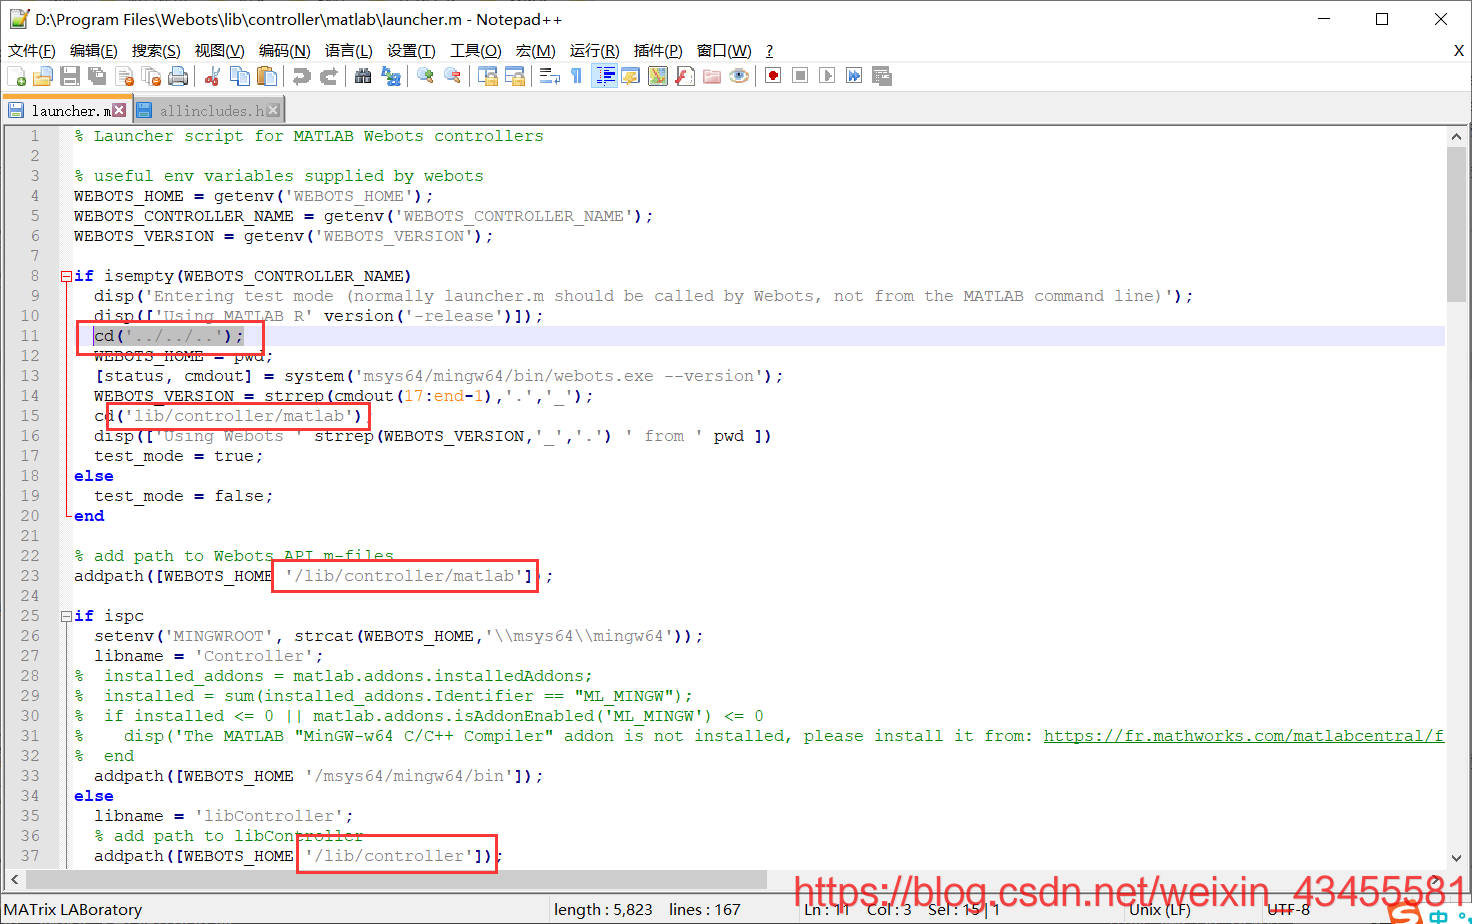The width and height of the screenshot is (1472, 924).
Task: Open the 运行(R) menu
Action: coord(594,50)
